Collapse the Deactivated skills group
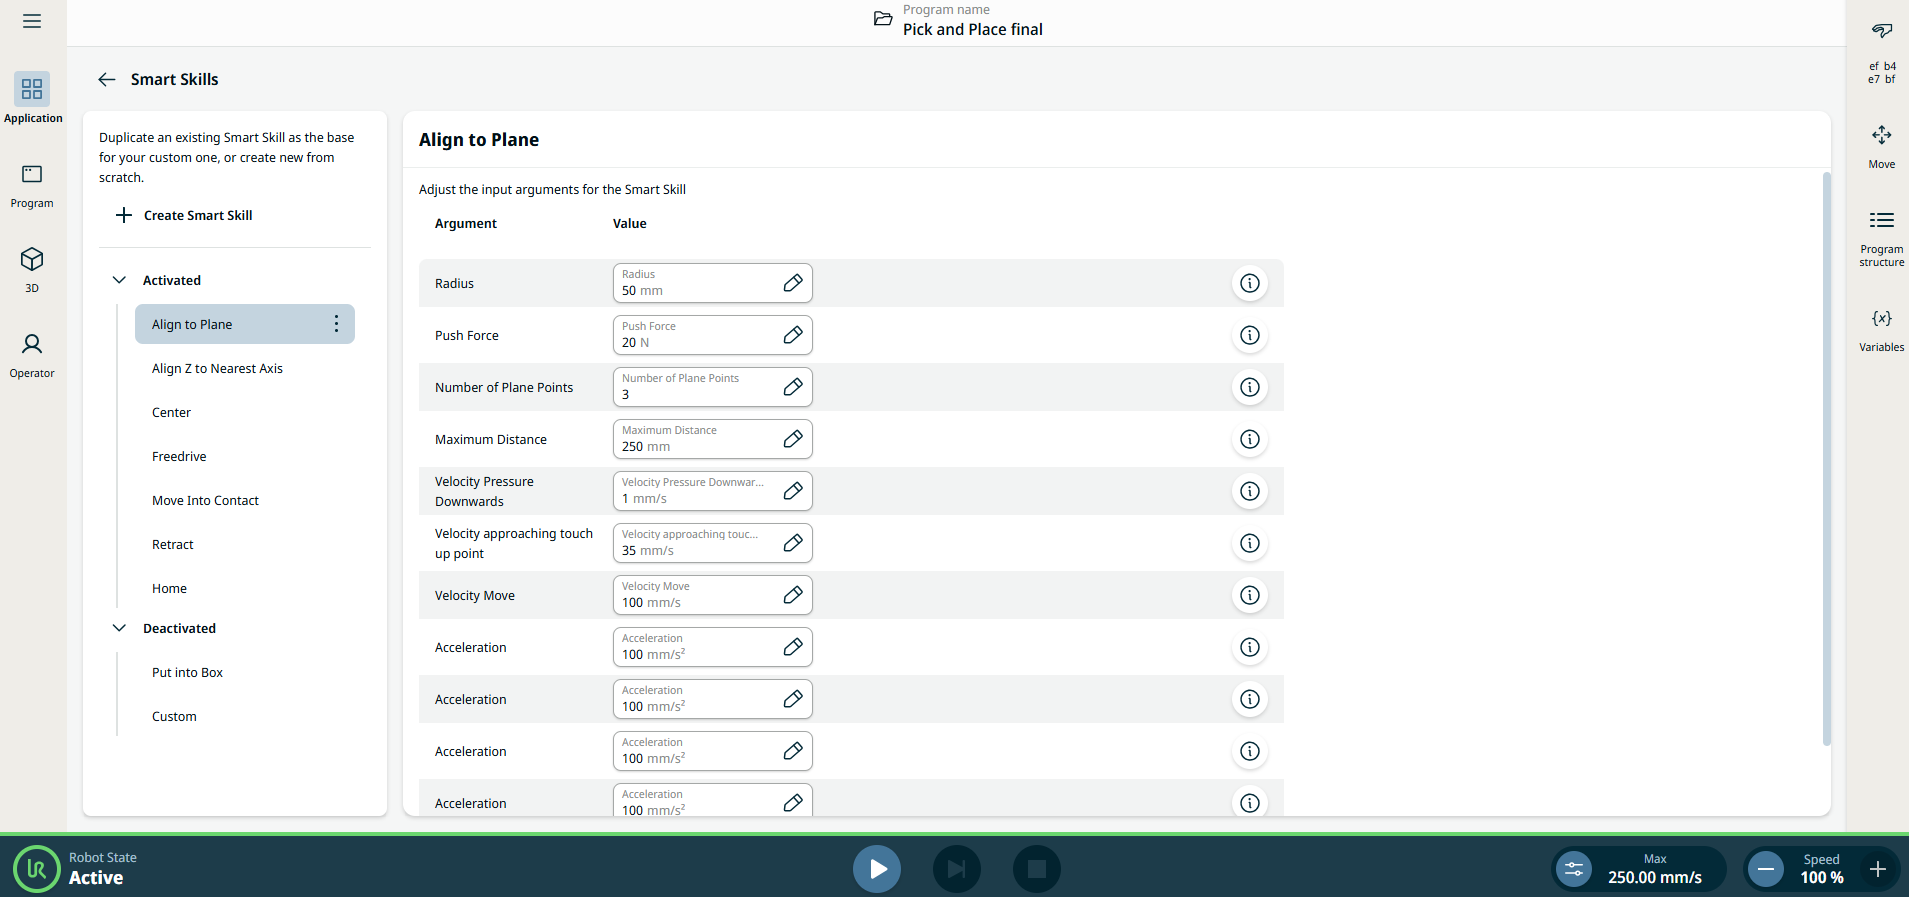Viewport: 1909px width, 897px height. click(120, 628)
